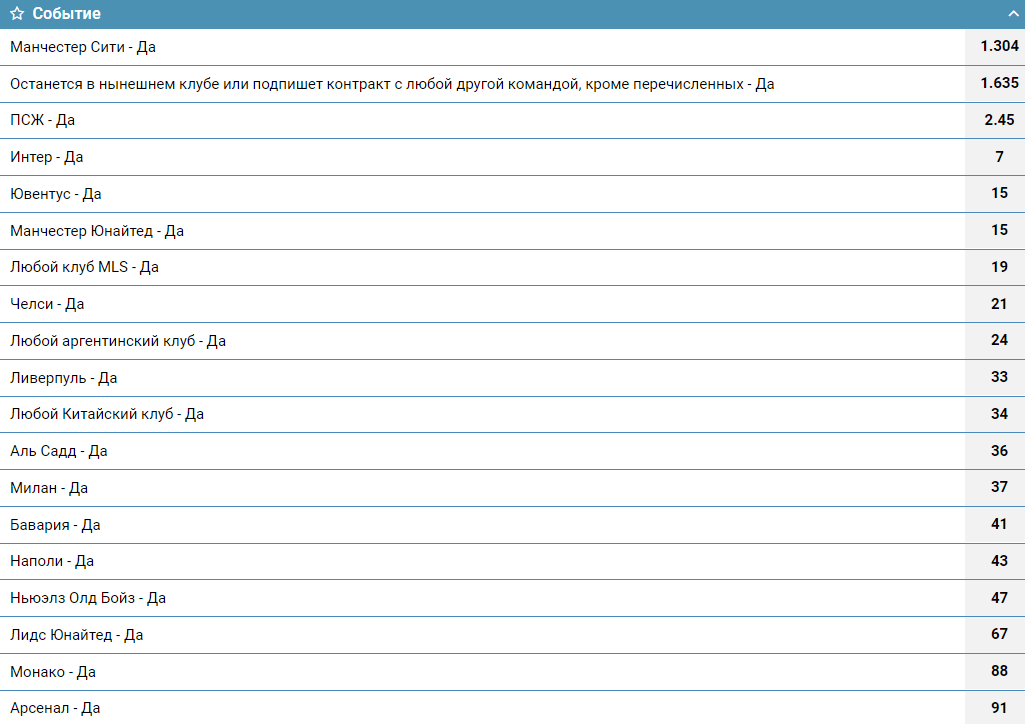Click the text 'Лидс Юнайтед - Да'
The width and height of the screenshot is (1025, 724).
[76, 635]
